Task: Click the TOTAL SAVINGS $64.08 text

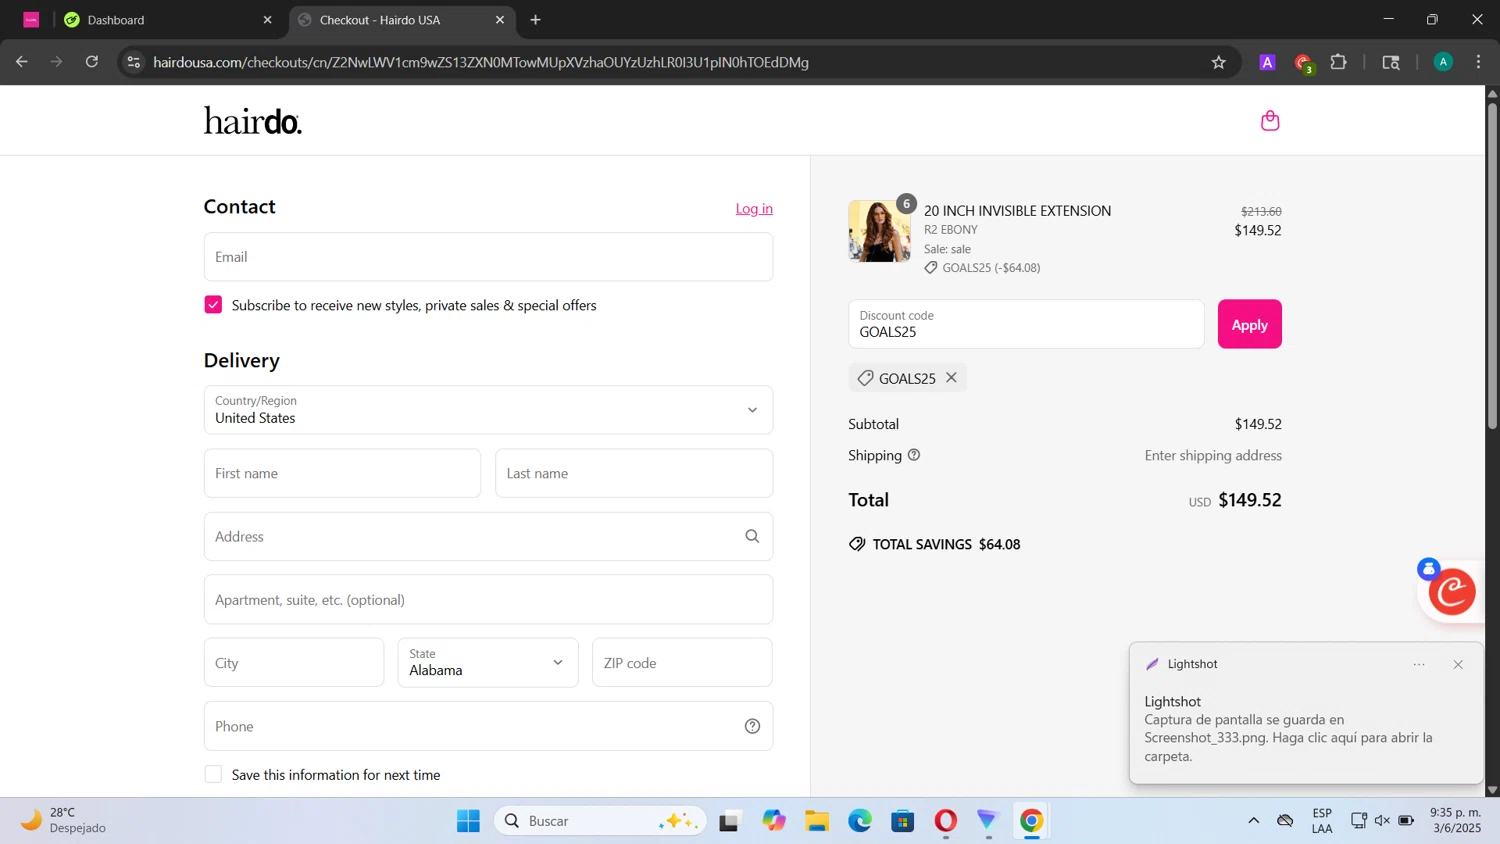Action: (946, 544)
